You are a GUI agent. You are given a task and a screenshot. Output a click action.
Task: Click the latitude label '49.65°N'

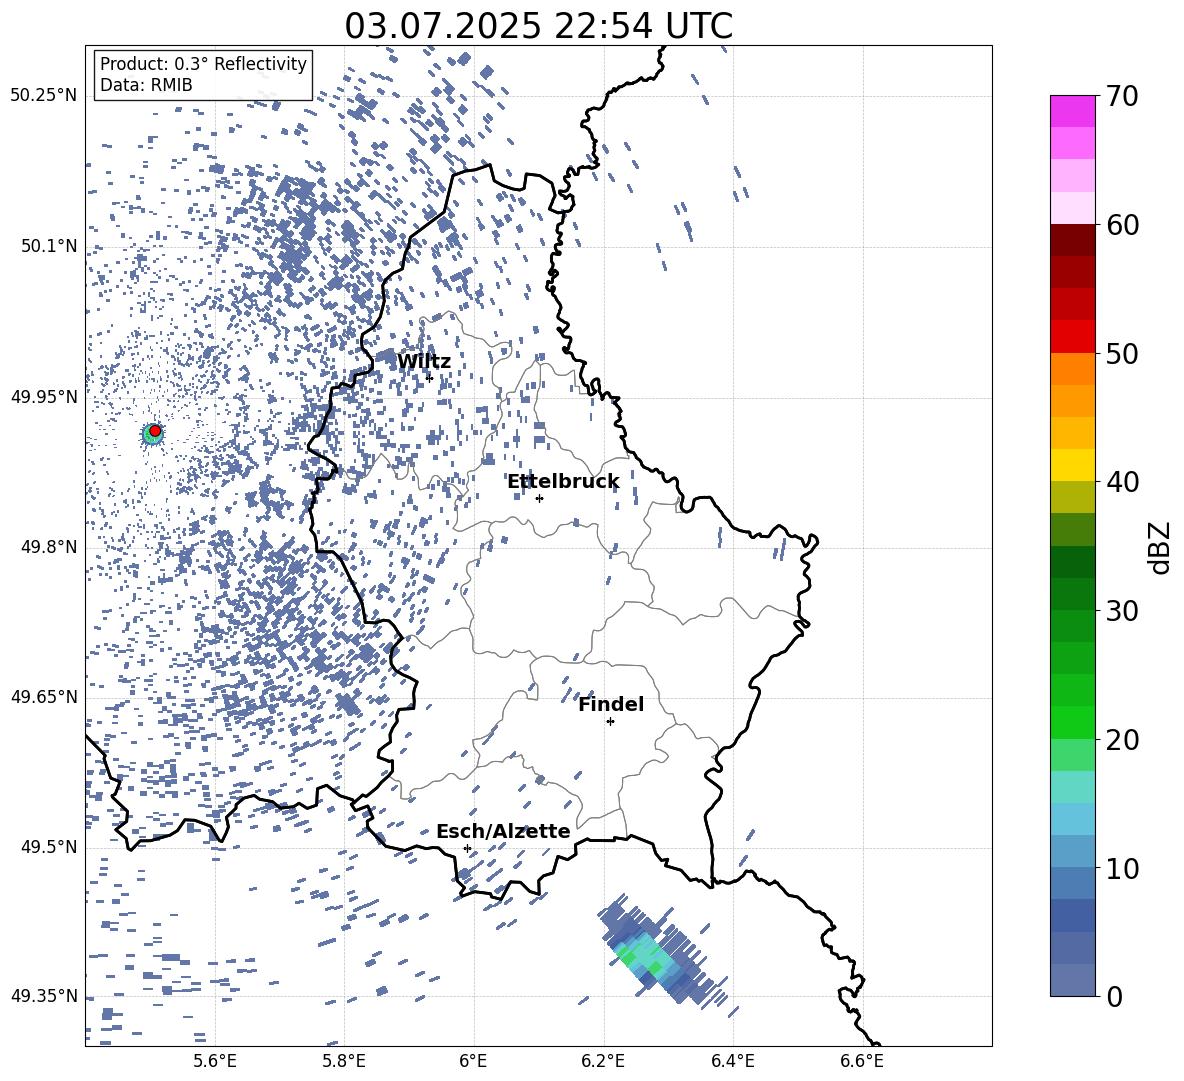point(44,696)
